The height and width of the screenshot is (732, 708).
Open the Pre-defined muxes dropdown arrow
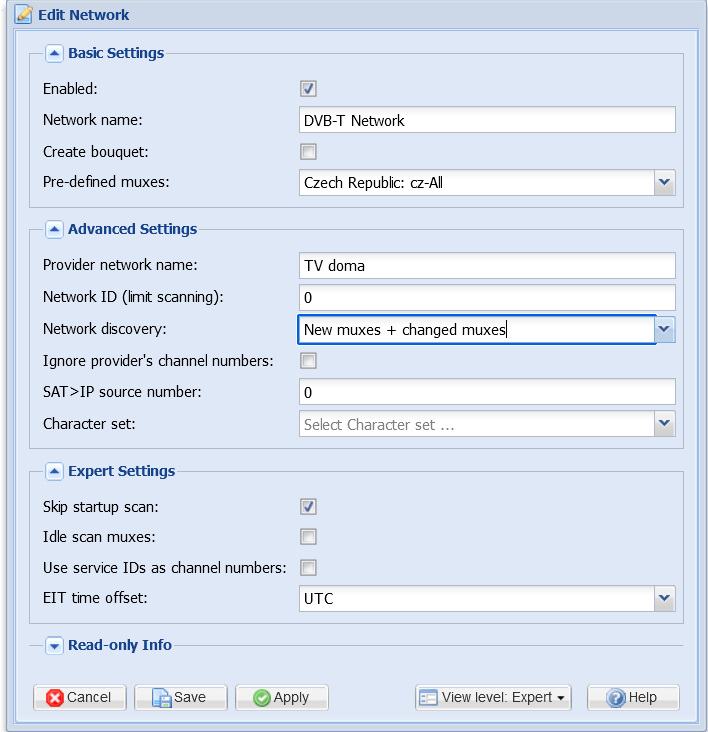point(665,183)
